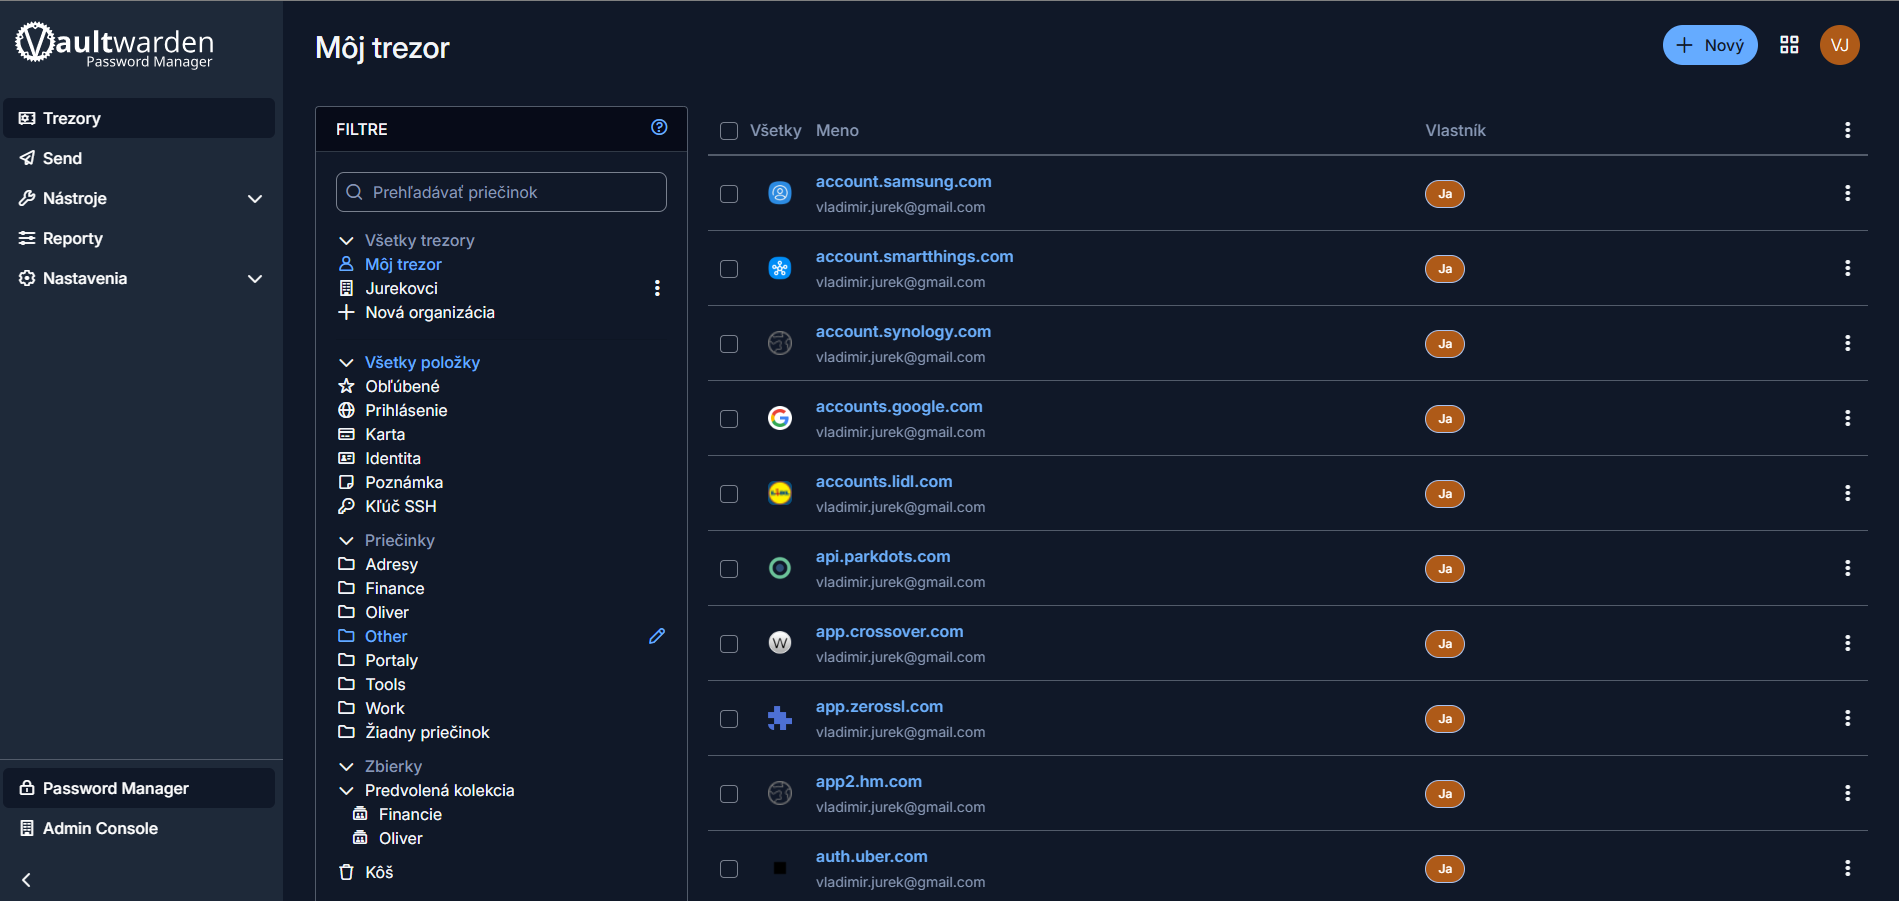Collapse the Všetky trezory section

click(346, 240)
